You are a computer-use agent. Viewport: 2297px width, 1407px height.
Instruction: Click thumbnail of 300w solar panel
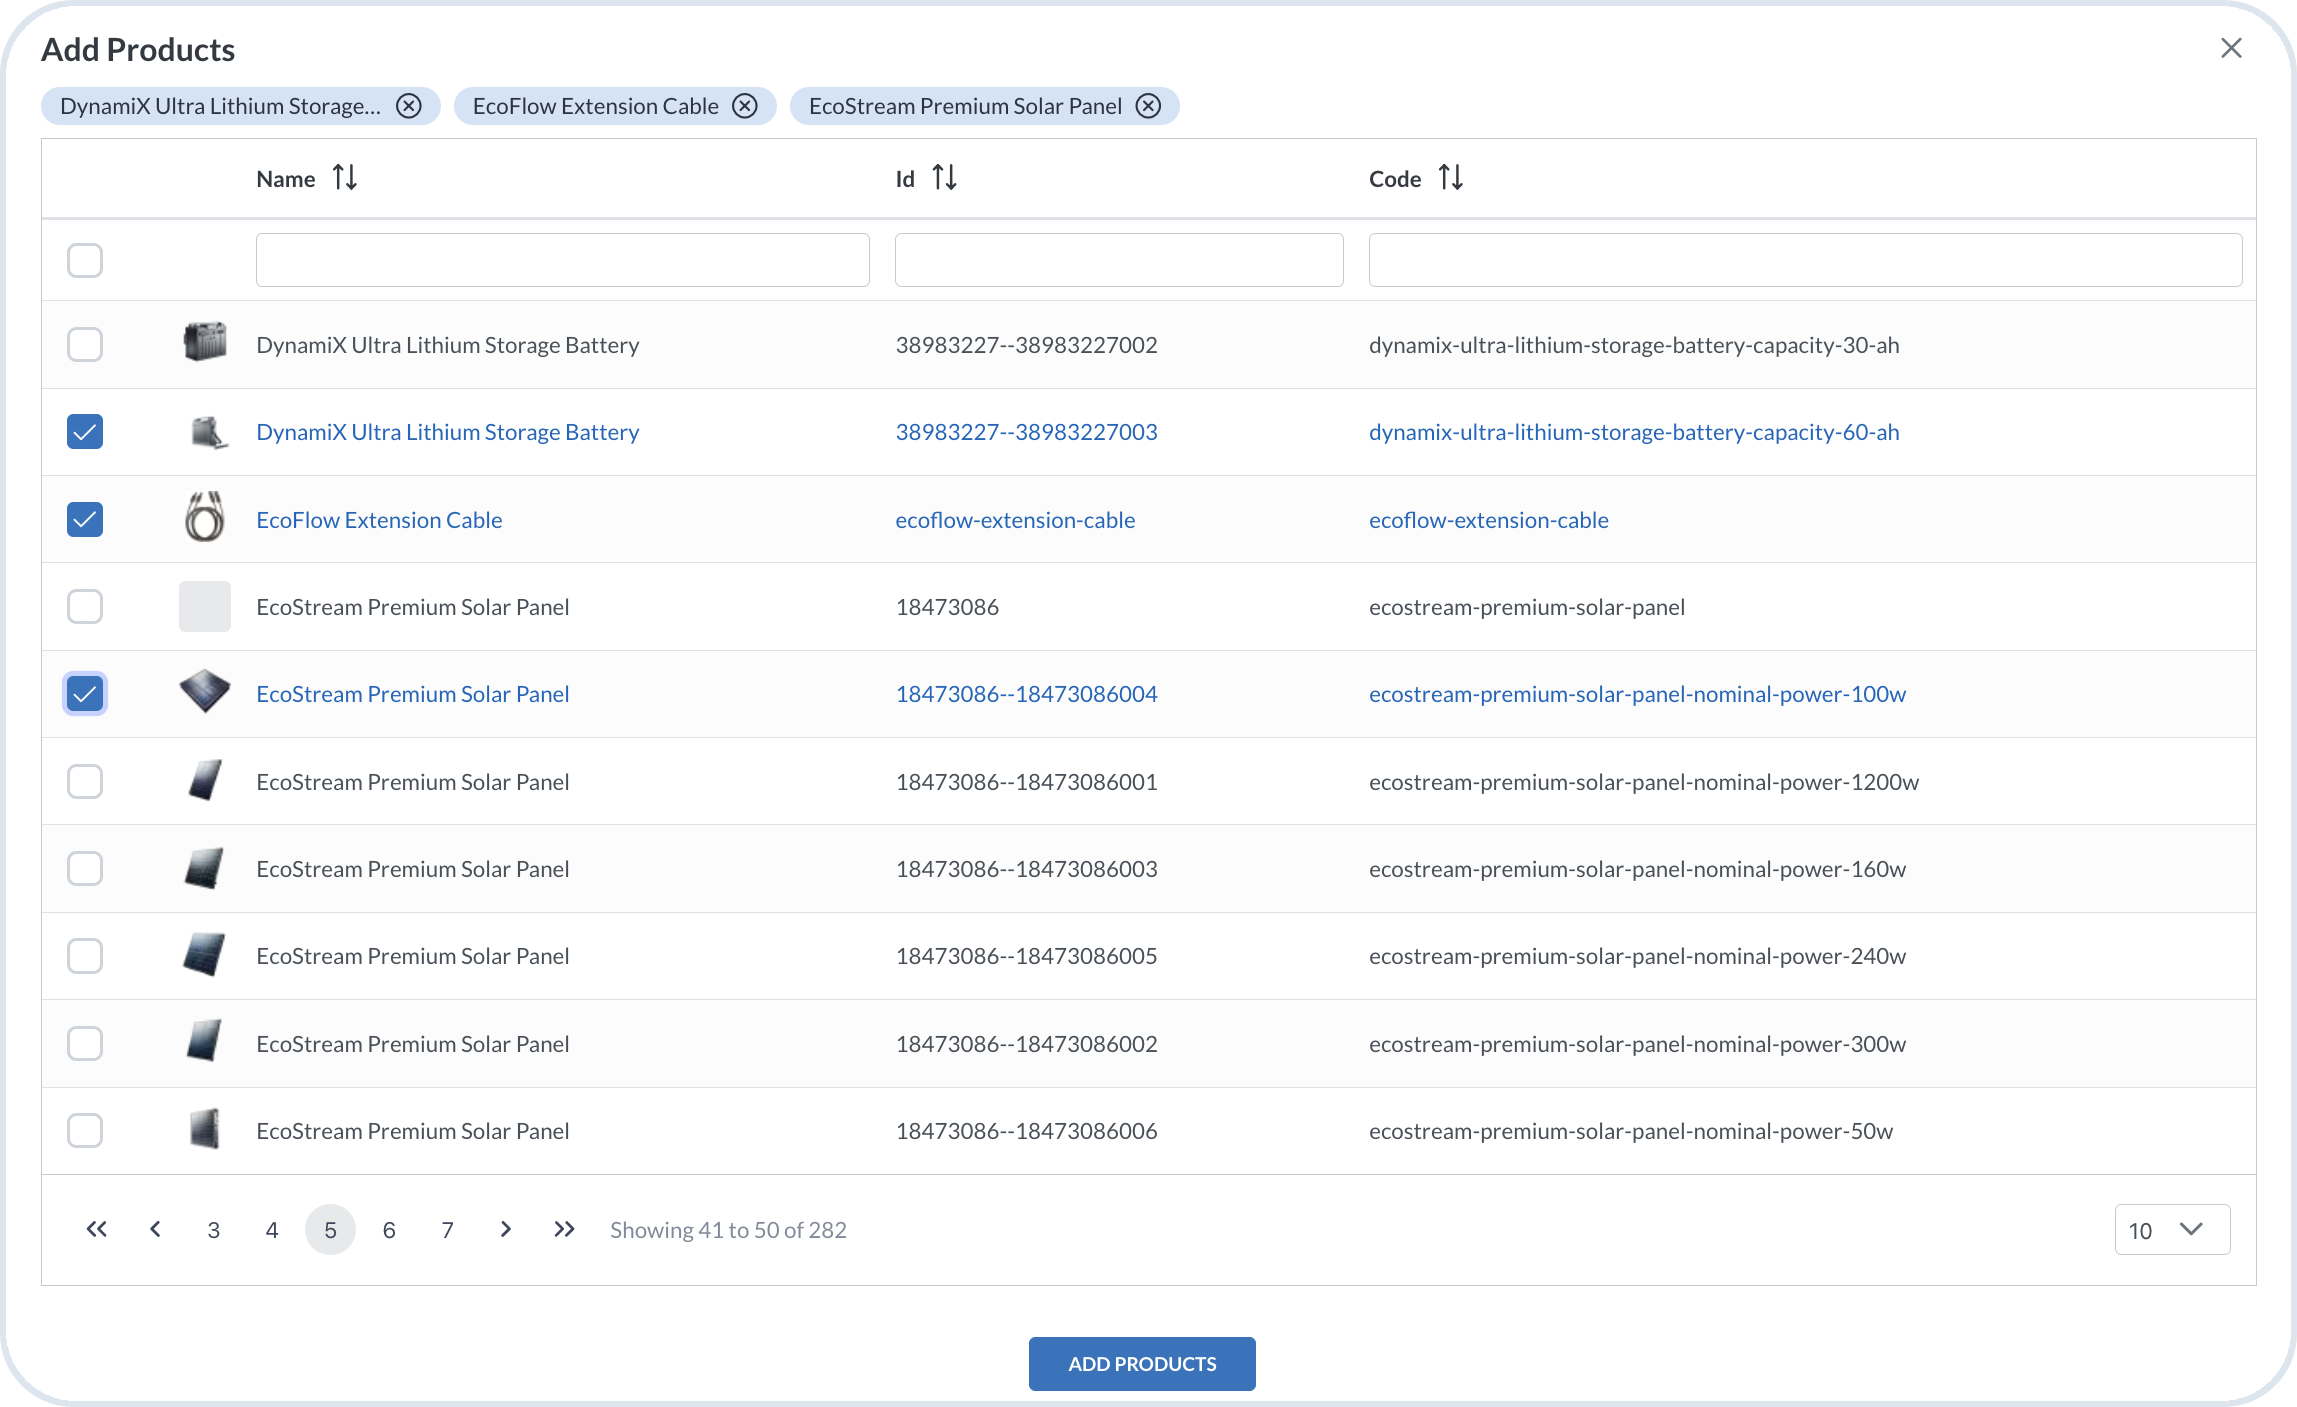click(x=205, y=1043)
